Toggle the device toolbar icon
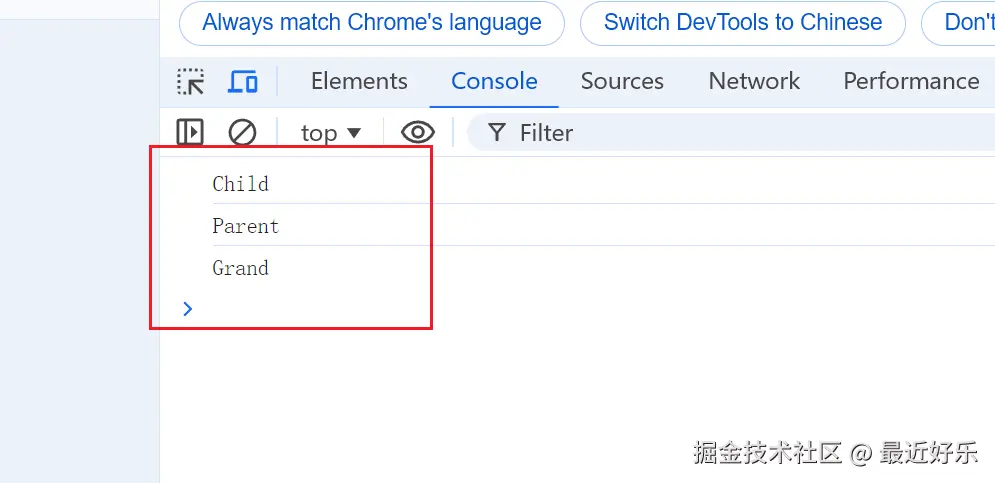995x483 pixels. point(242,82)
